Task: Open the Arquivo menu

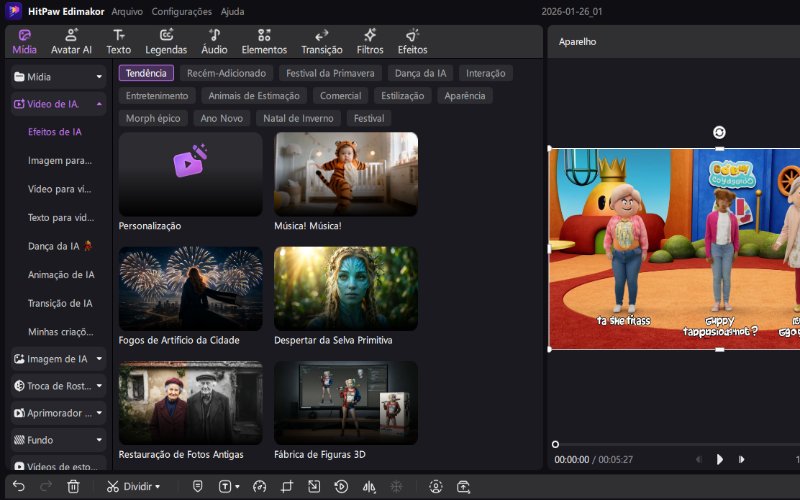Action: (x=127, y=12)
